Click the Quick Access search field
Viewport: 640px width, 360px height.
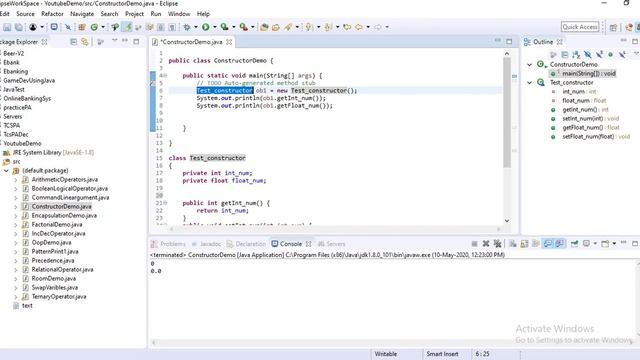pos(580,27)
